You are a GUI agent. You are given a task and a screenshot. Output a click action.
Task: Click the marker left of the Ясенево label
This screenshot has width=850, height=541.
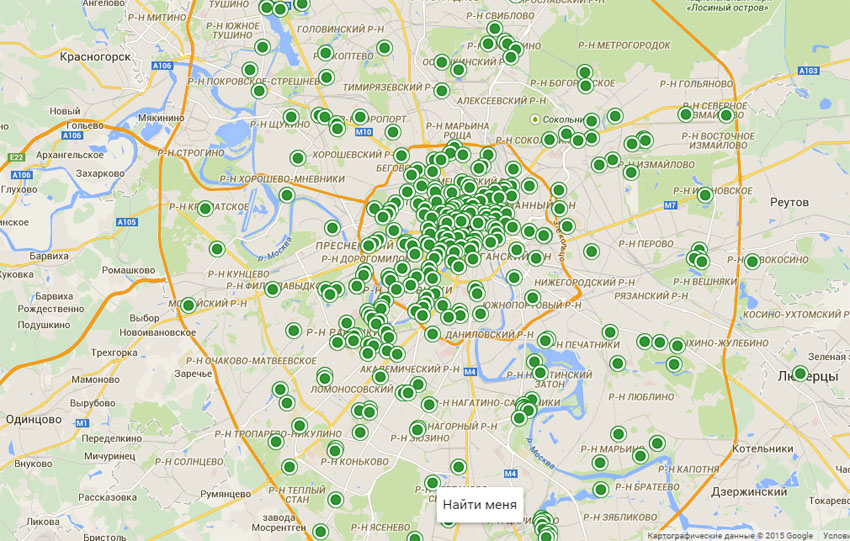click(320, 531)
